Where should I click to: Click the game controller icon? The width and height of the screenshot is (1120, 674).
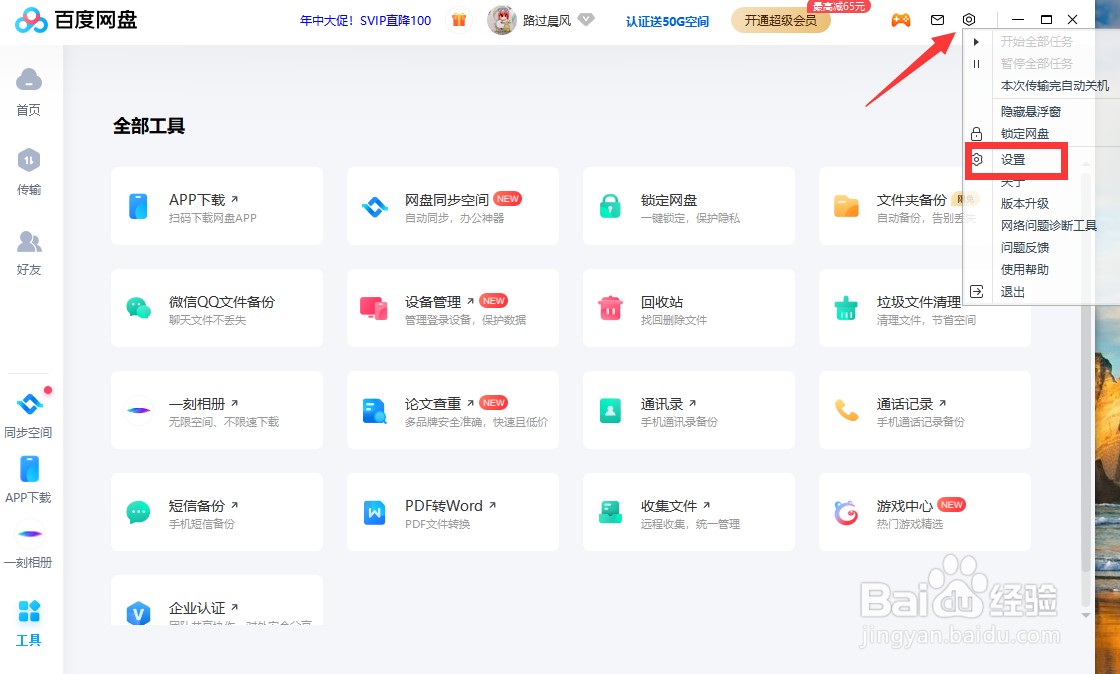pos(901,20)
